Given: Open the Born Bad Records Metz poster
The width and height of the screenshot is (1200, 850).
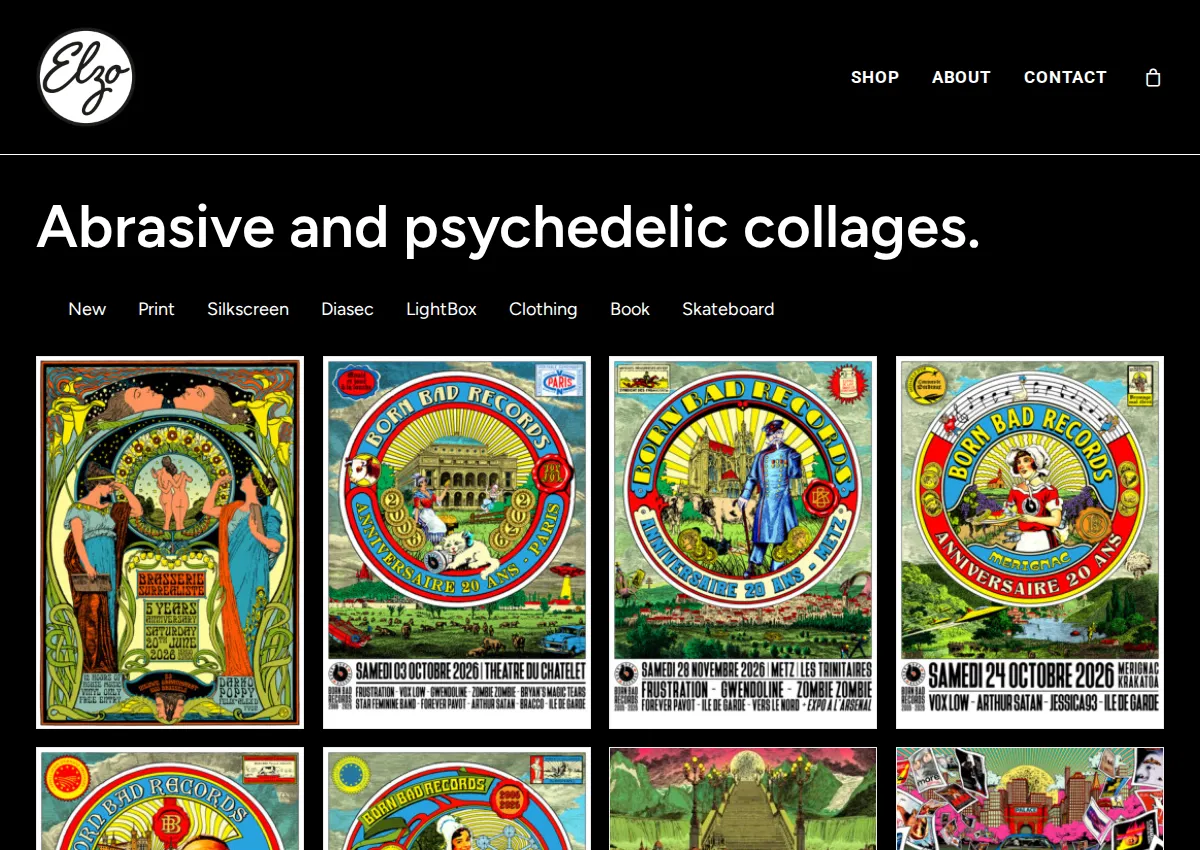Looking at the screenshot, I should [x=743, y=542].
